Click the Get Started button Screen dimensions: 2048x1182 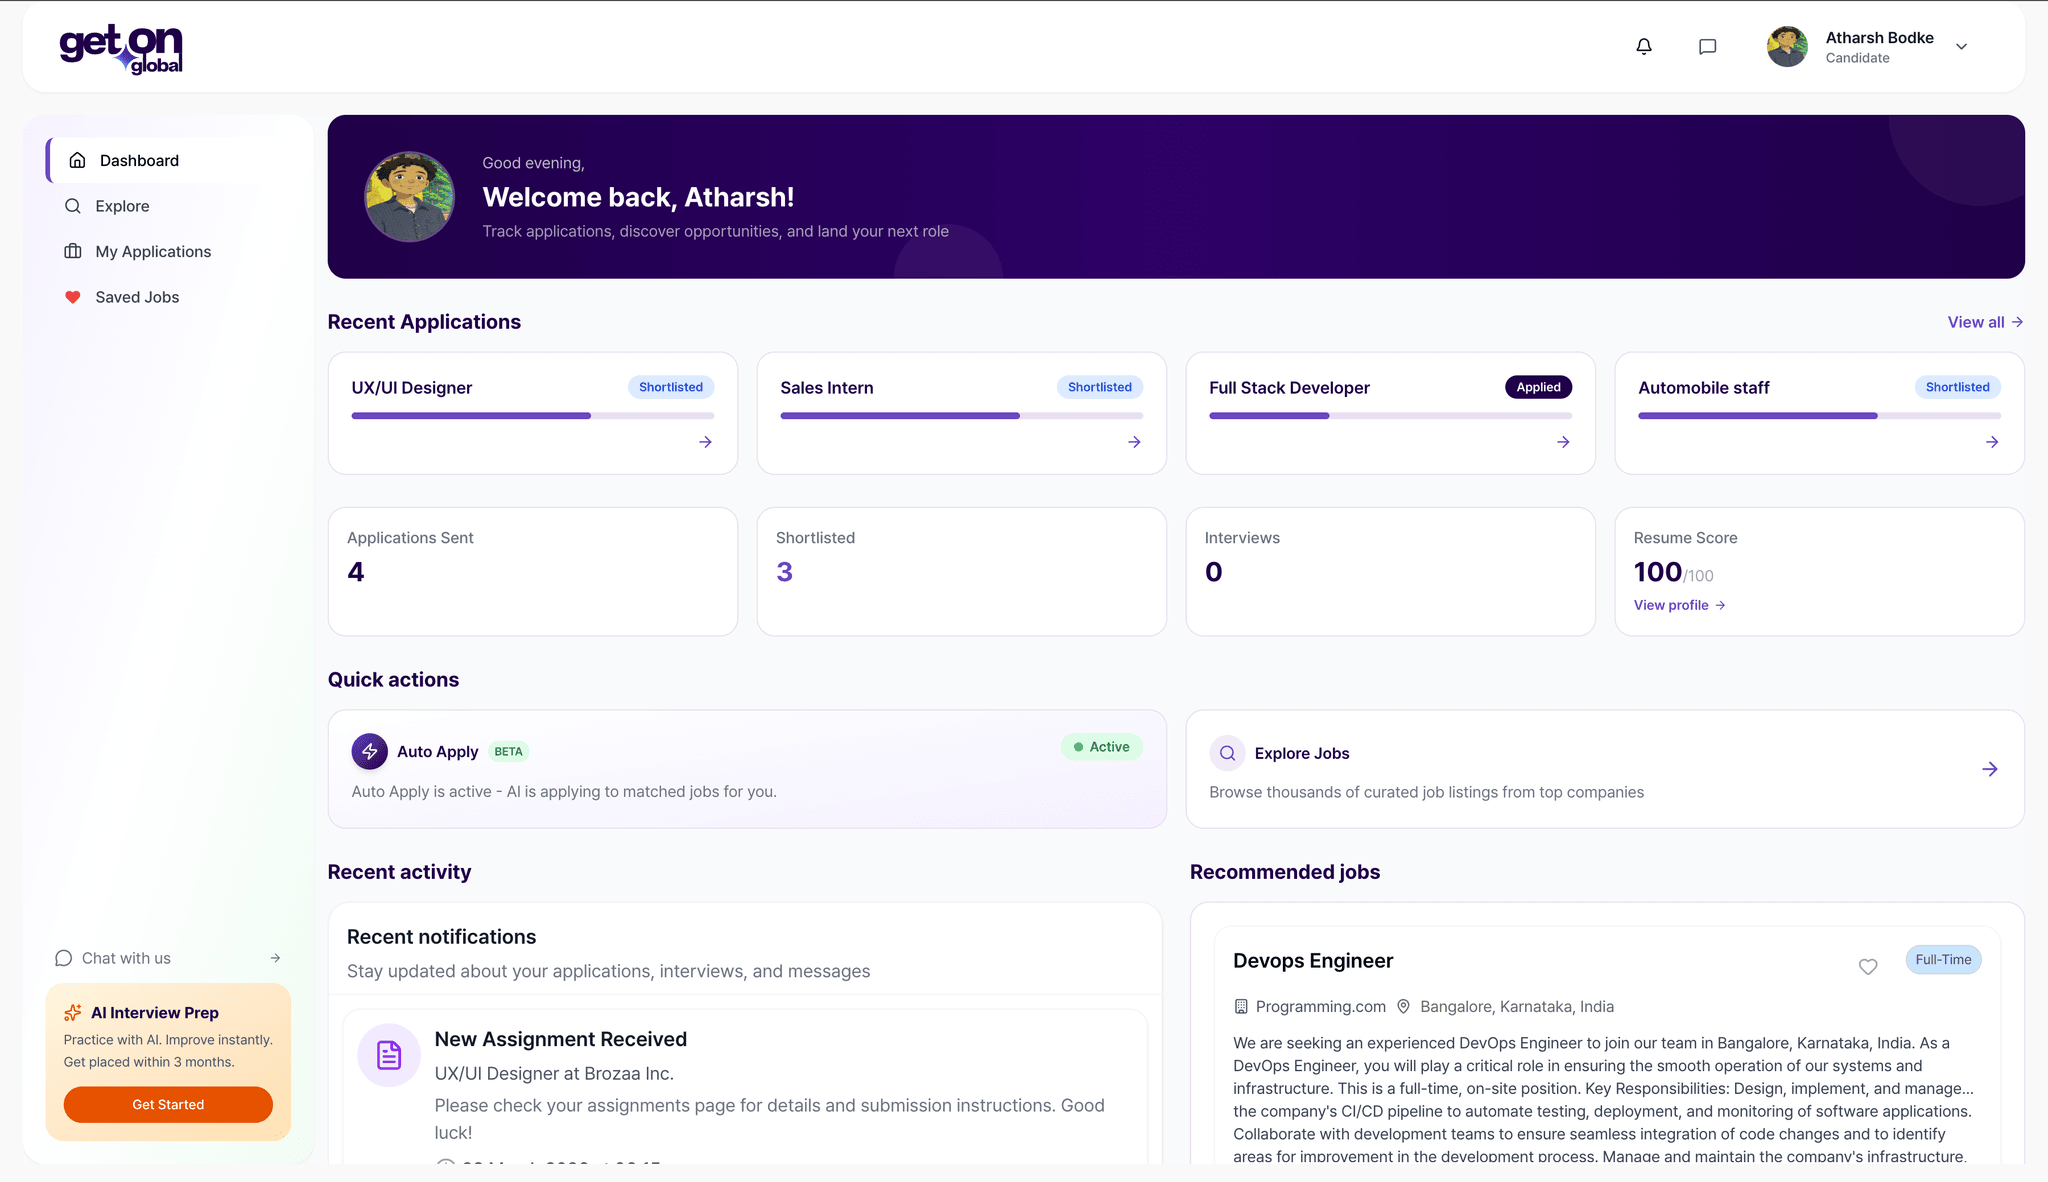(168, 1104)
